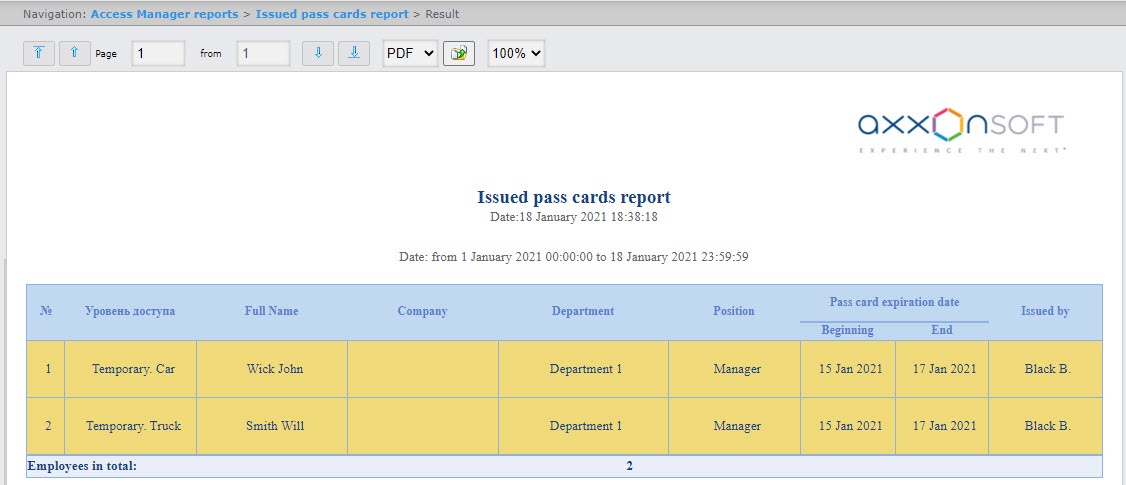The image size is (1126, 485).
Task: Click the total pages field
Action: tap(264, 53)
